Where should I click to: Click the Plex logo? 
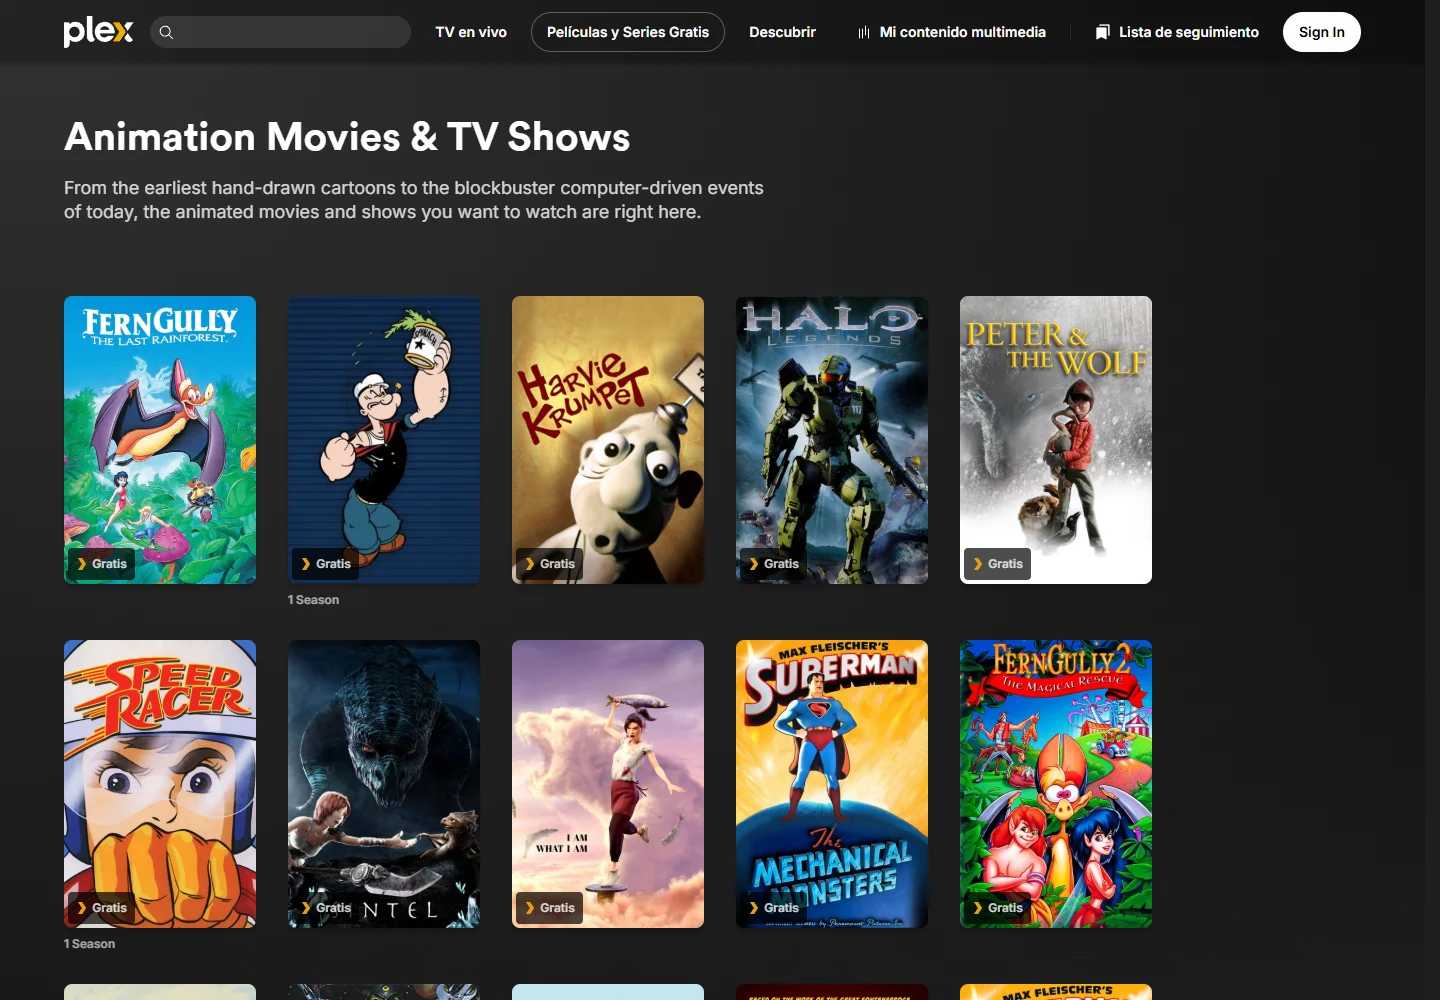(98, 32)
